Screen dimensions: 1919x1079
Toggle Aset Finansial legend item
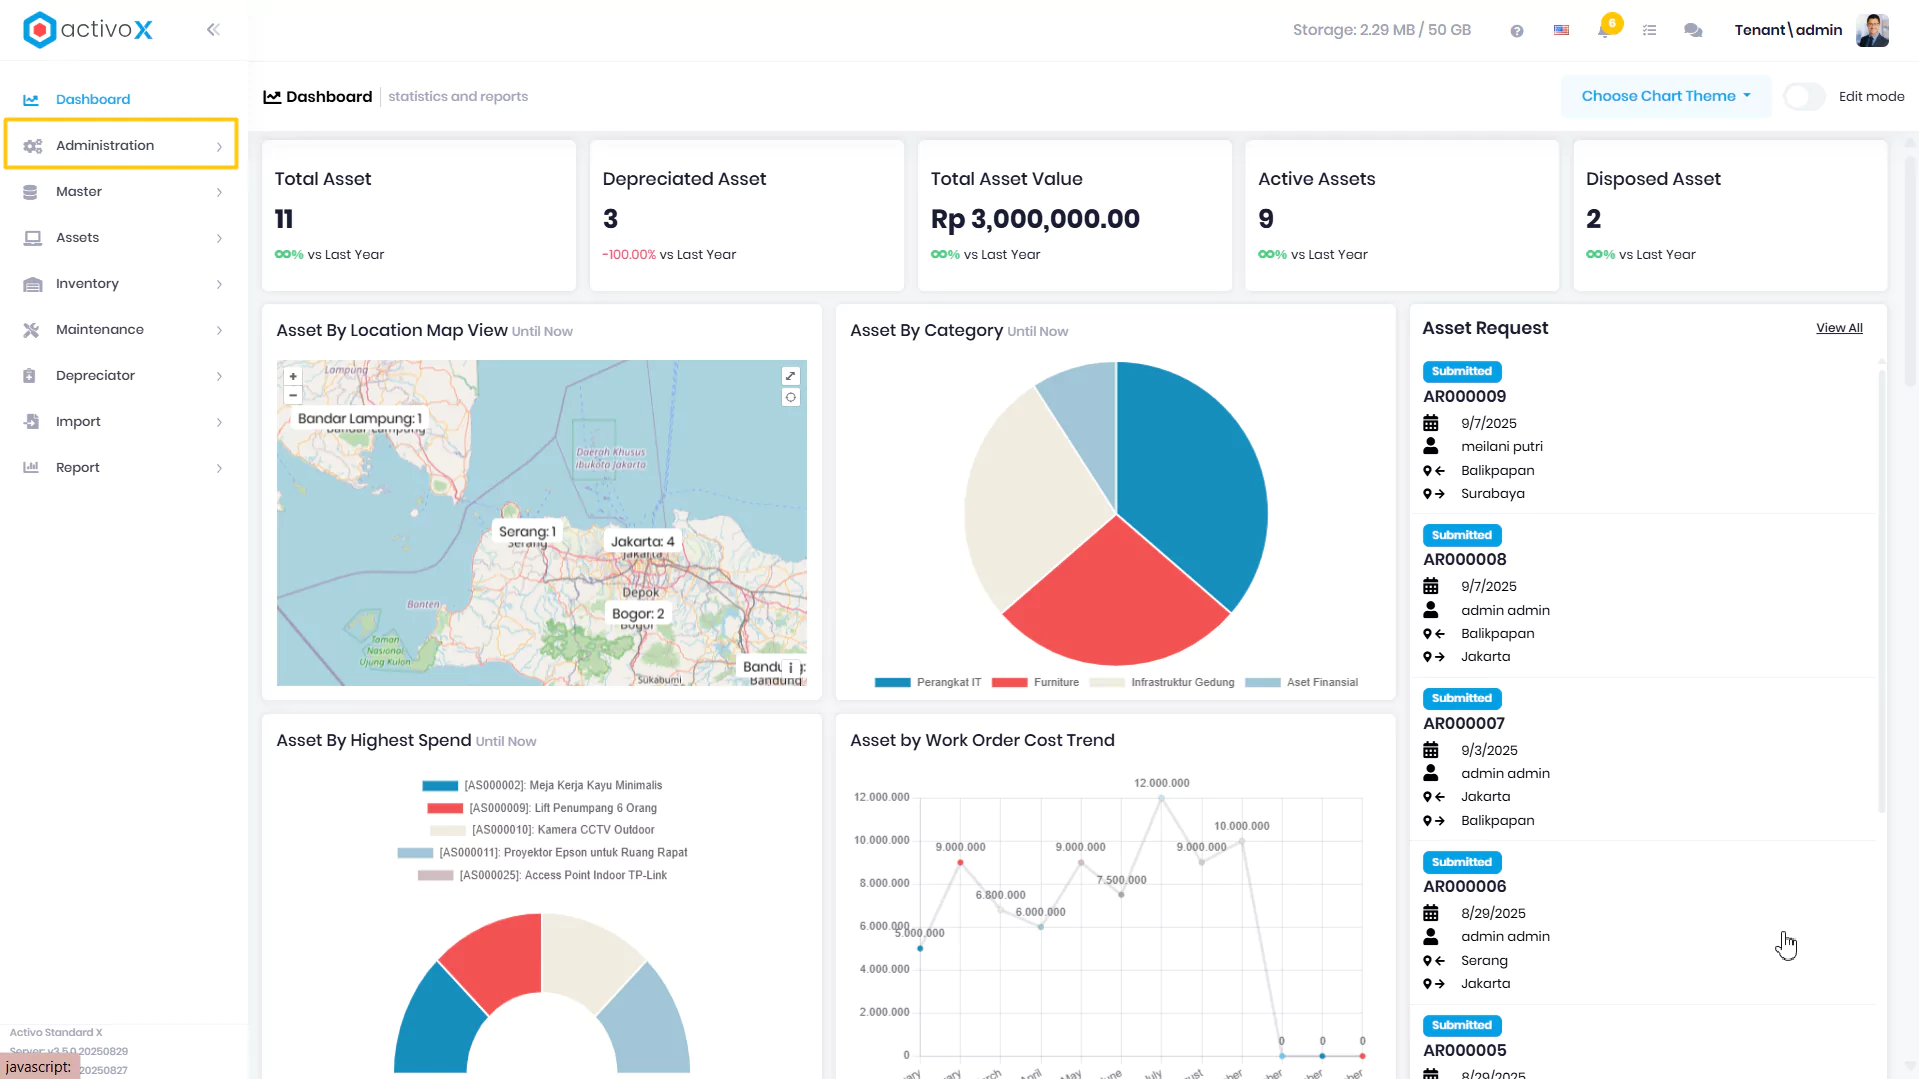coord(1301,683)
